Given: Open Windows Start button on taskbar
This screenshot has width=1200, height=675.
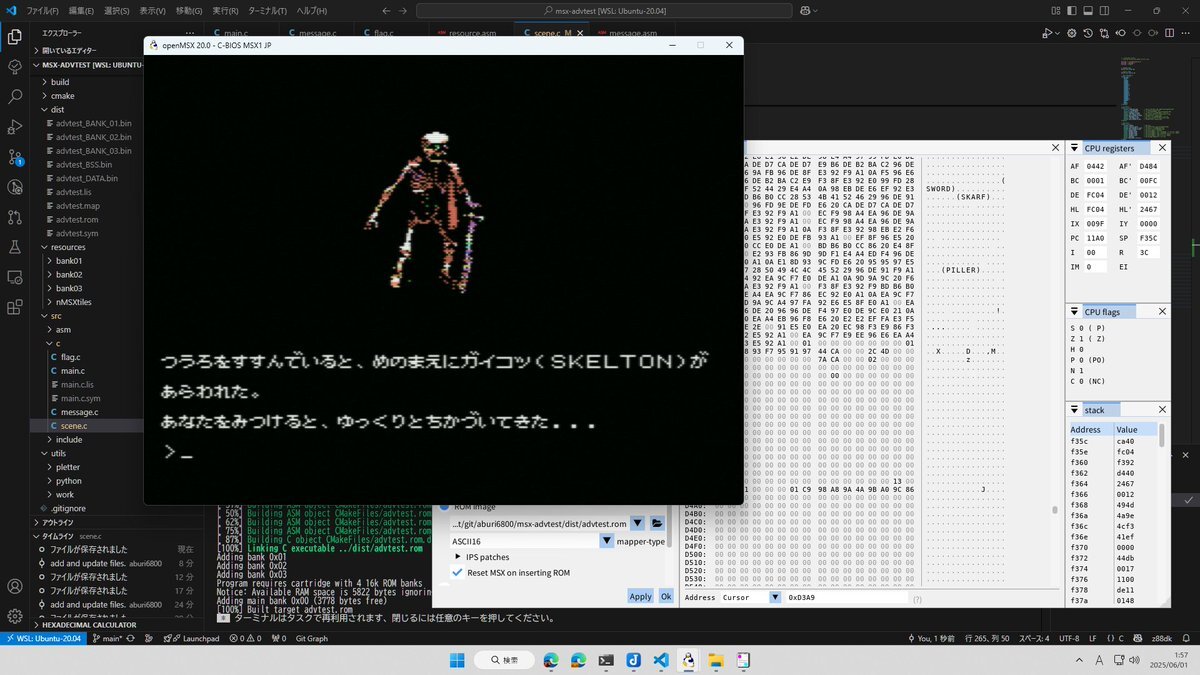Looking at the screenshot, I should [x=458, y=660].
